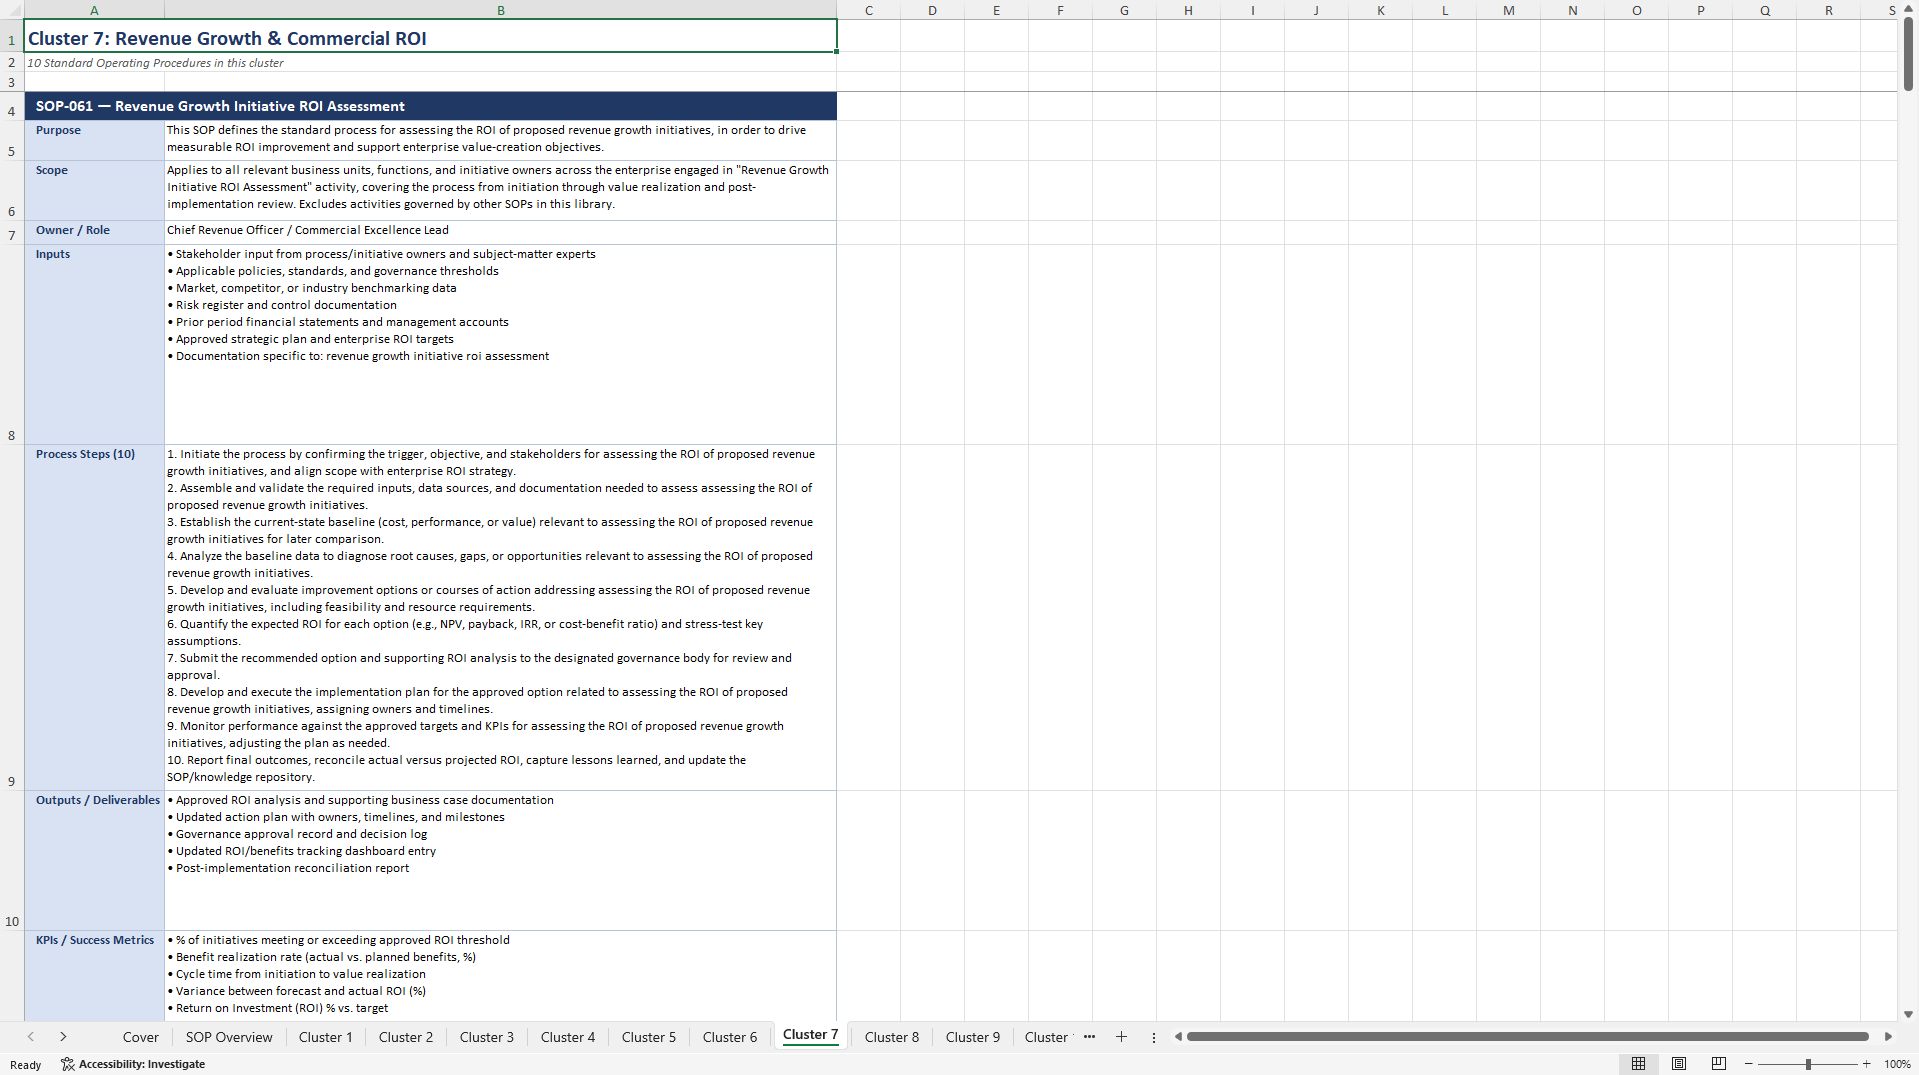
Task: Switch to Cluster 9 sheet
Action: click(973, 1037)
